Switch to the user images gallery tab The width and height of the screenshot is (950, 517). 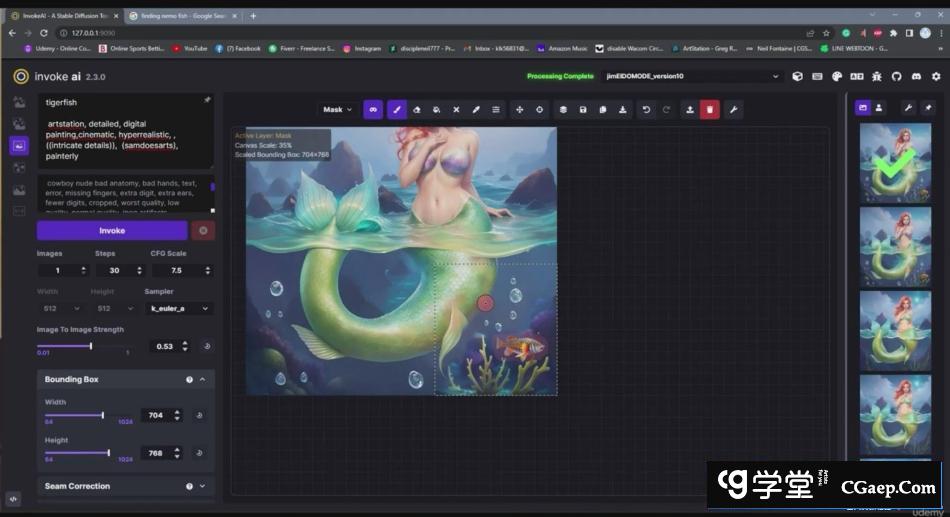[x=879, y=108]
